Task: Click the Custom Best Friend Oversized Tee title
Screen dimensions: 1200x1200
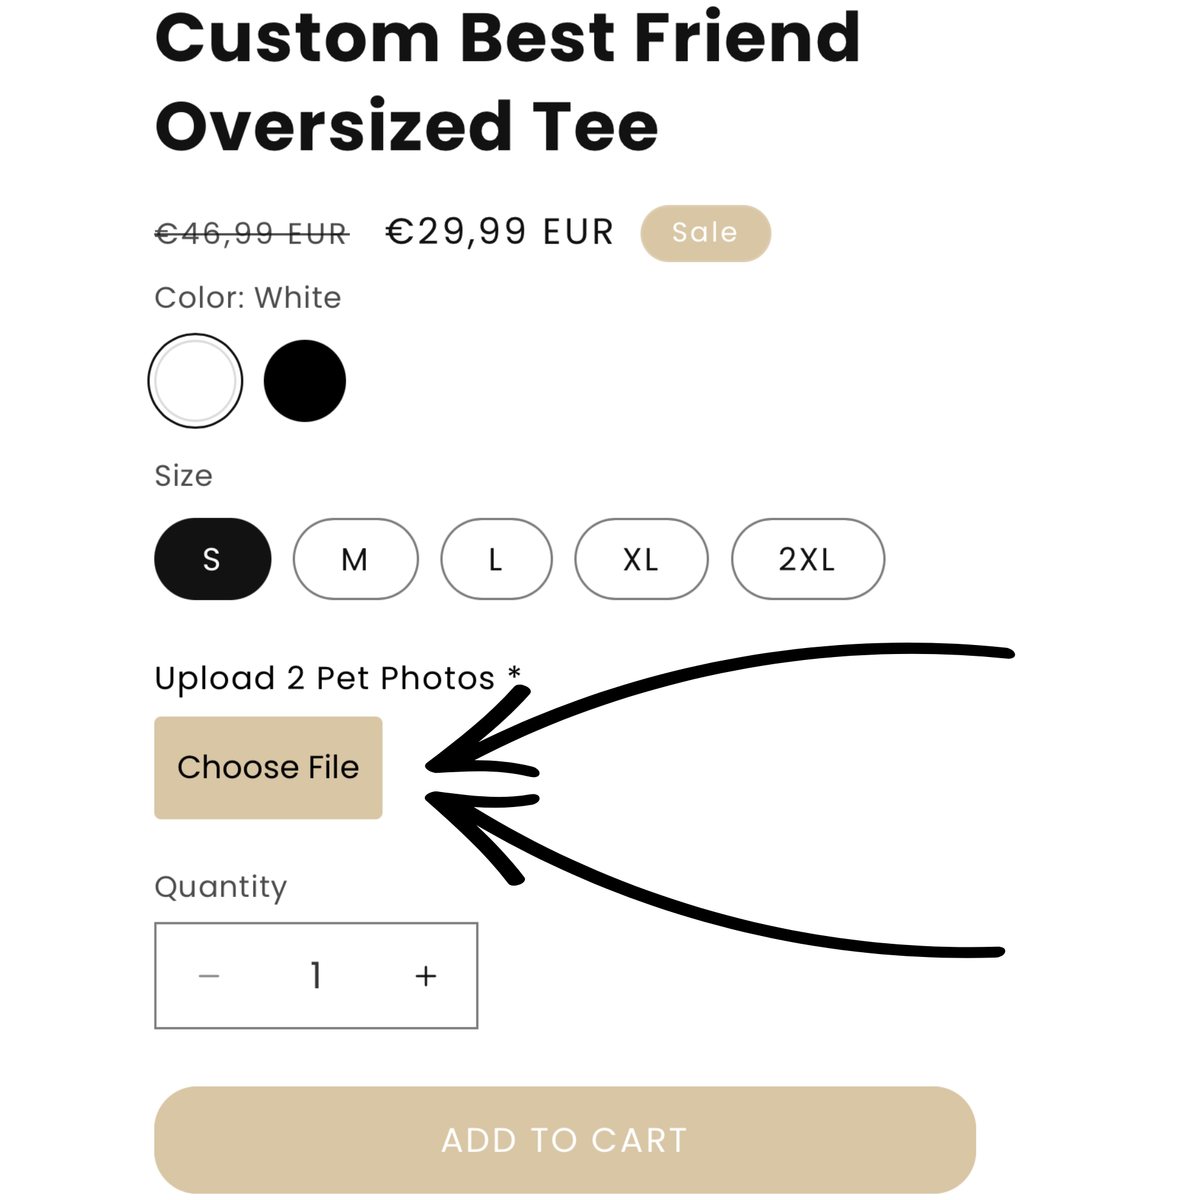Action: 508,82
